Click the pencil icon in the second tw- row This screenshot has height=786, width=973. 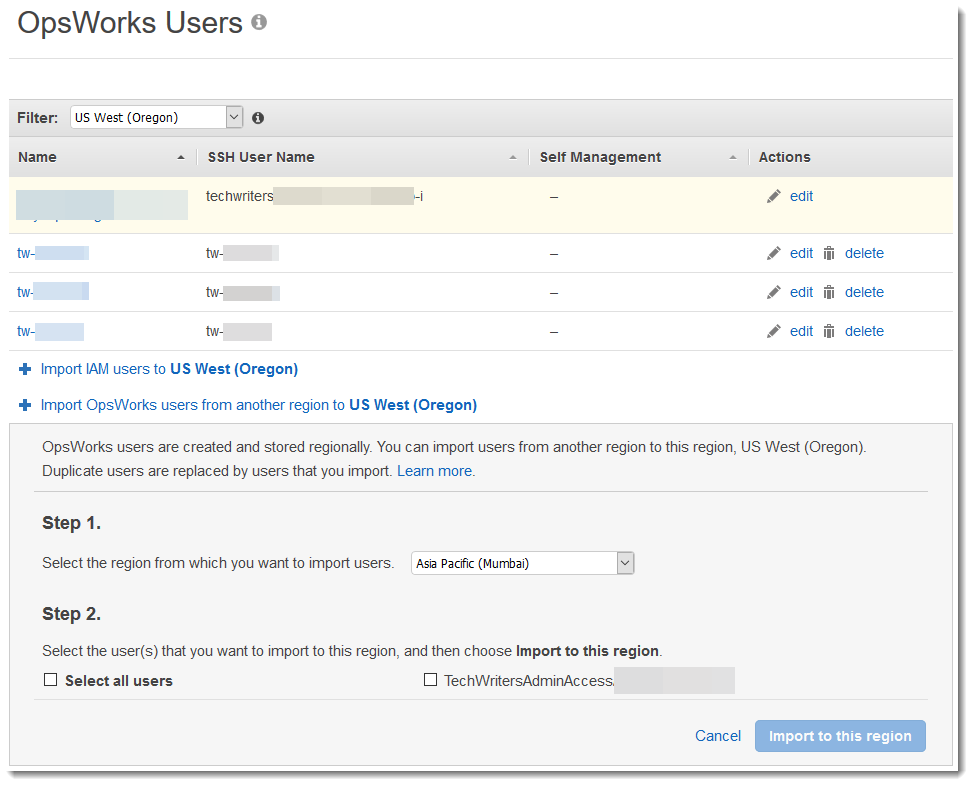pyautogui.click(x=773, y=293)
